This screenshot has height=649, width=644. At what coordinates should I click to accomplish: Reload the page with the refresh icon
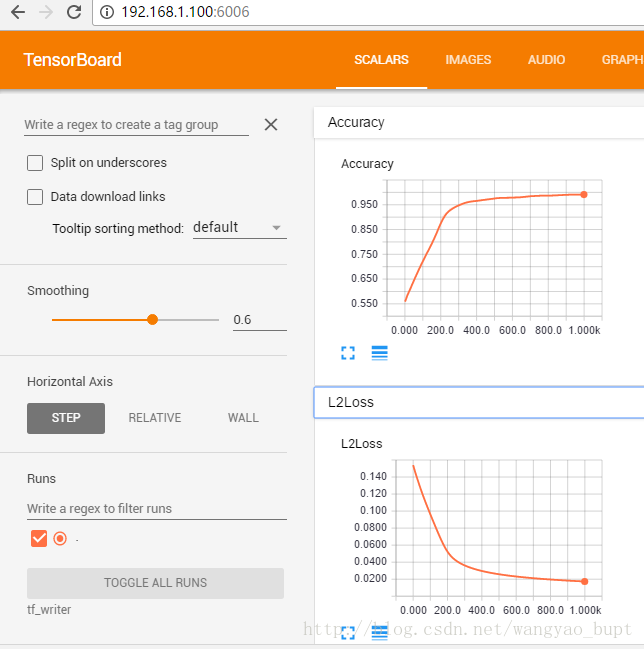tap(74, 12)
